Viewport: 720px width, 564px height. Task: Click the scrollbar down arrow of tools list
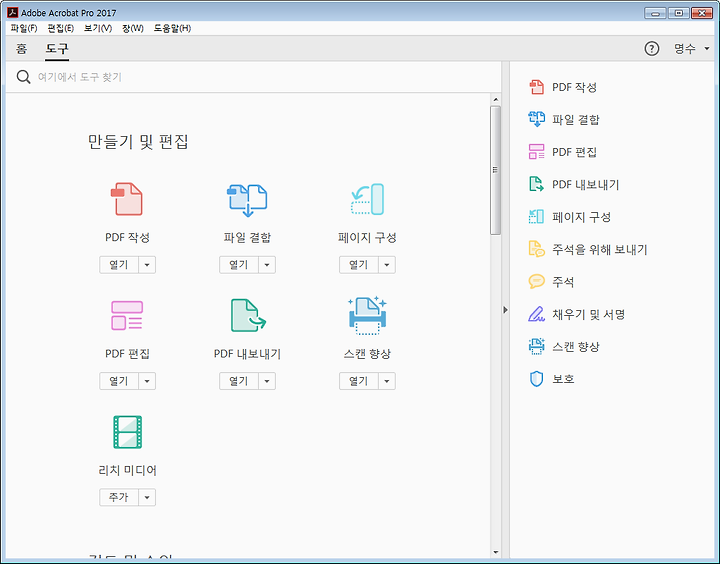(x=495, y=552)
